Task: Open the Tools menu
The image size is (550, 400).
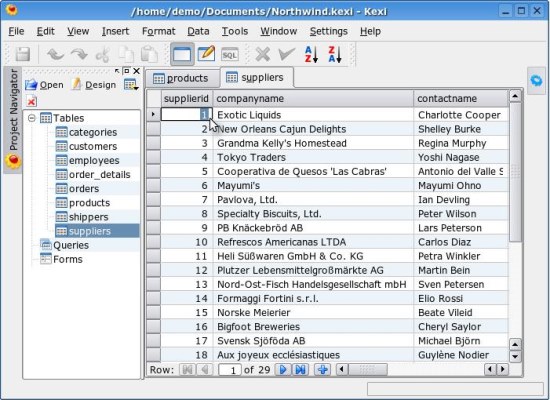Action: click(235, 31)
